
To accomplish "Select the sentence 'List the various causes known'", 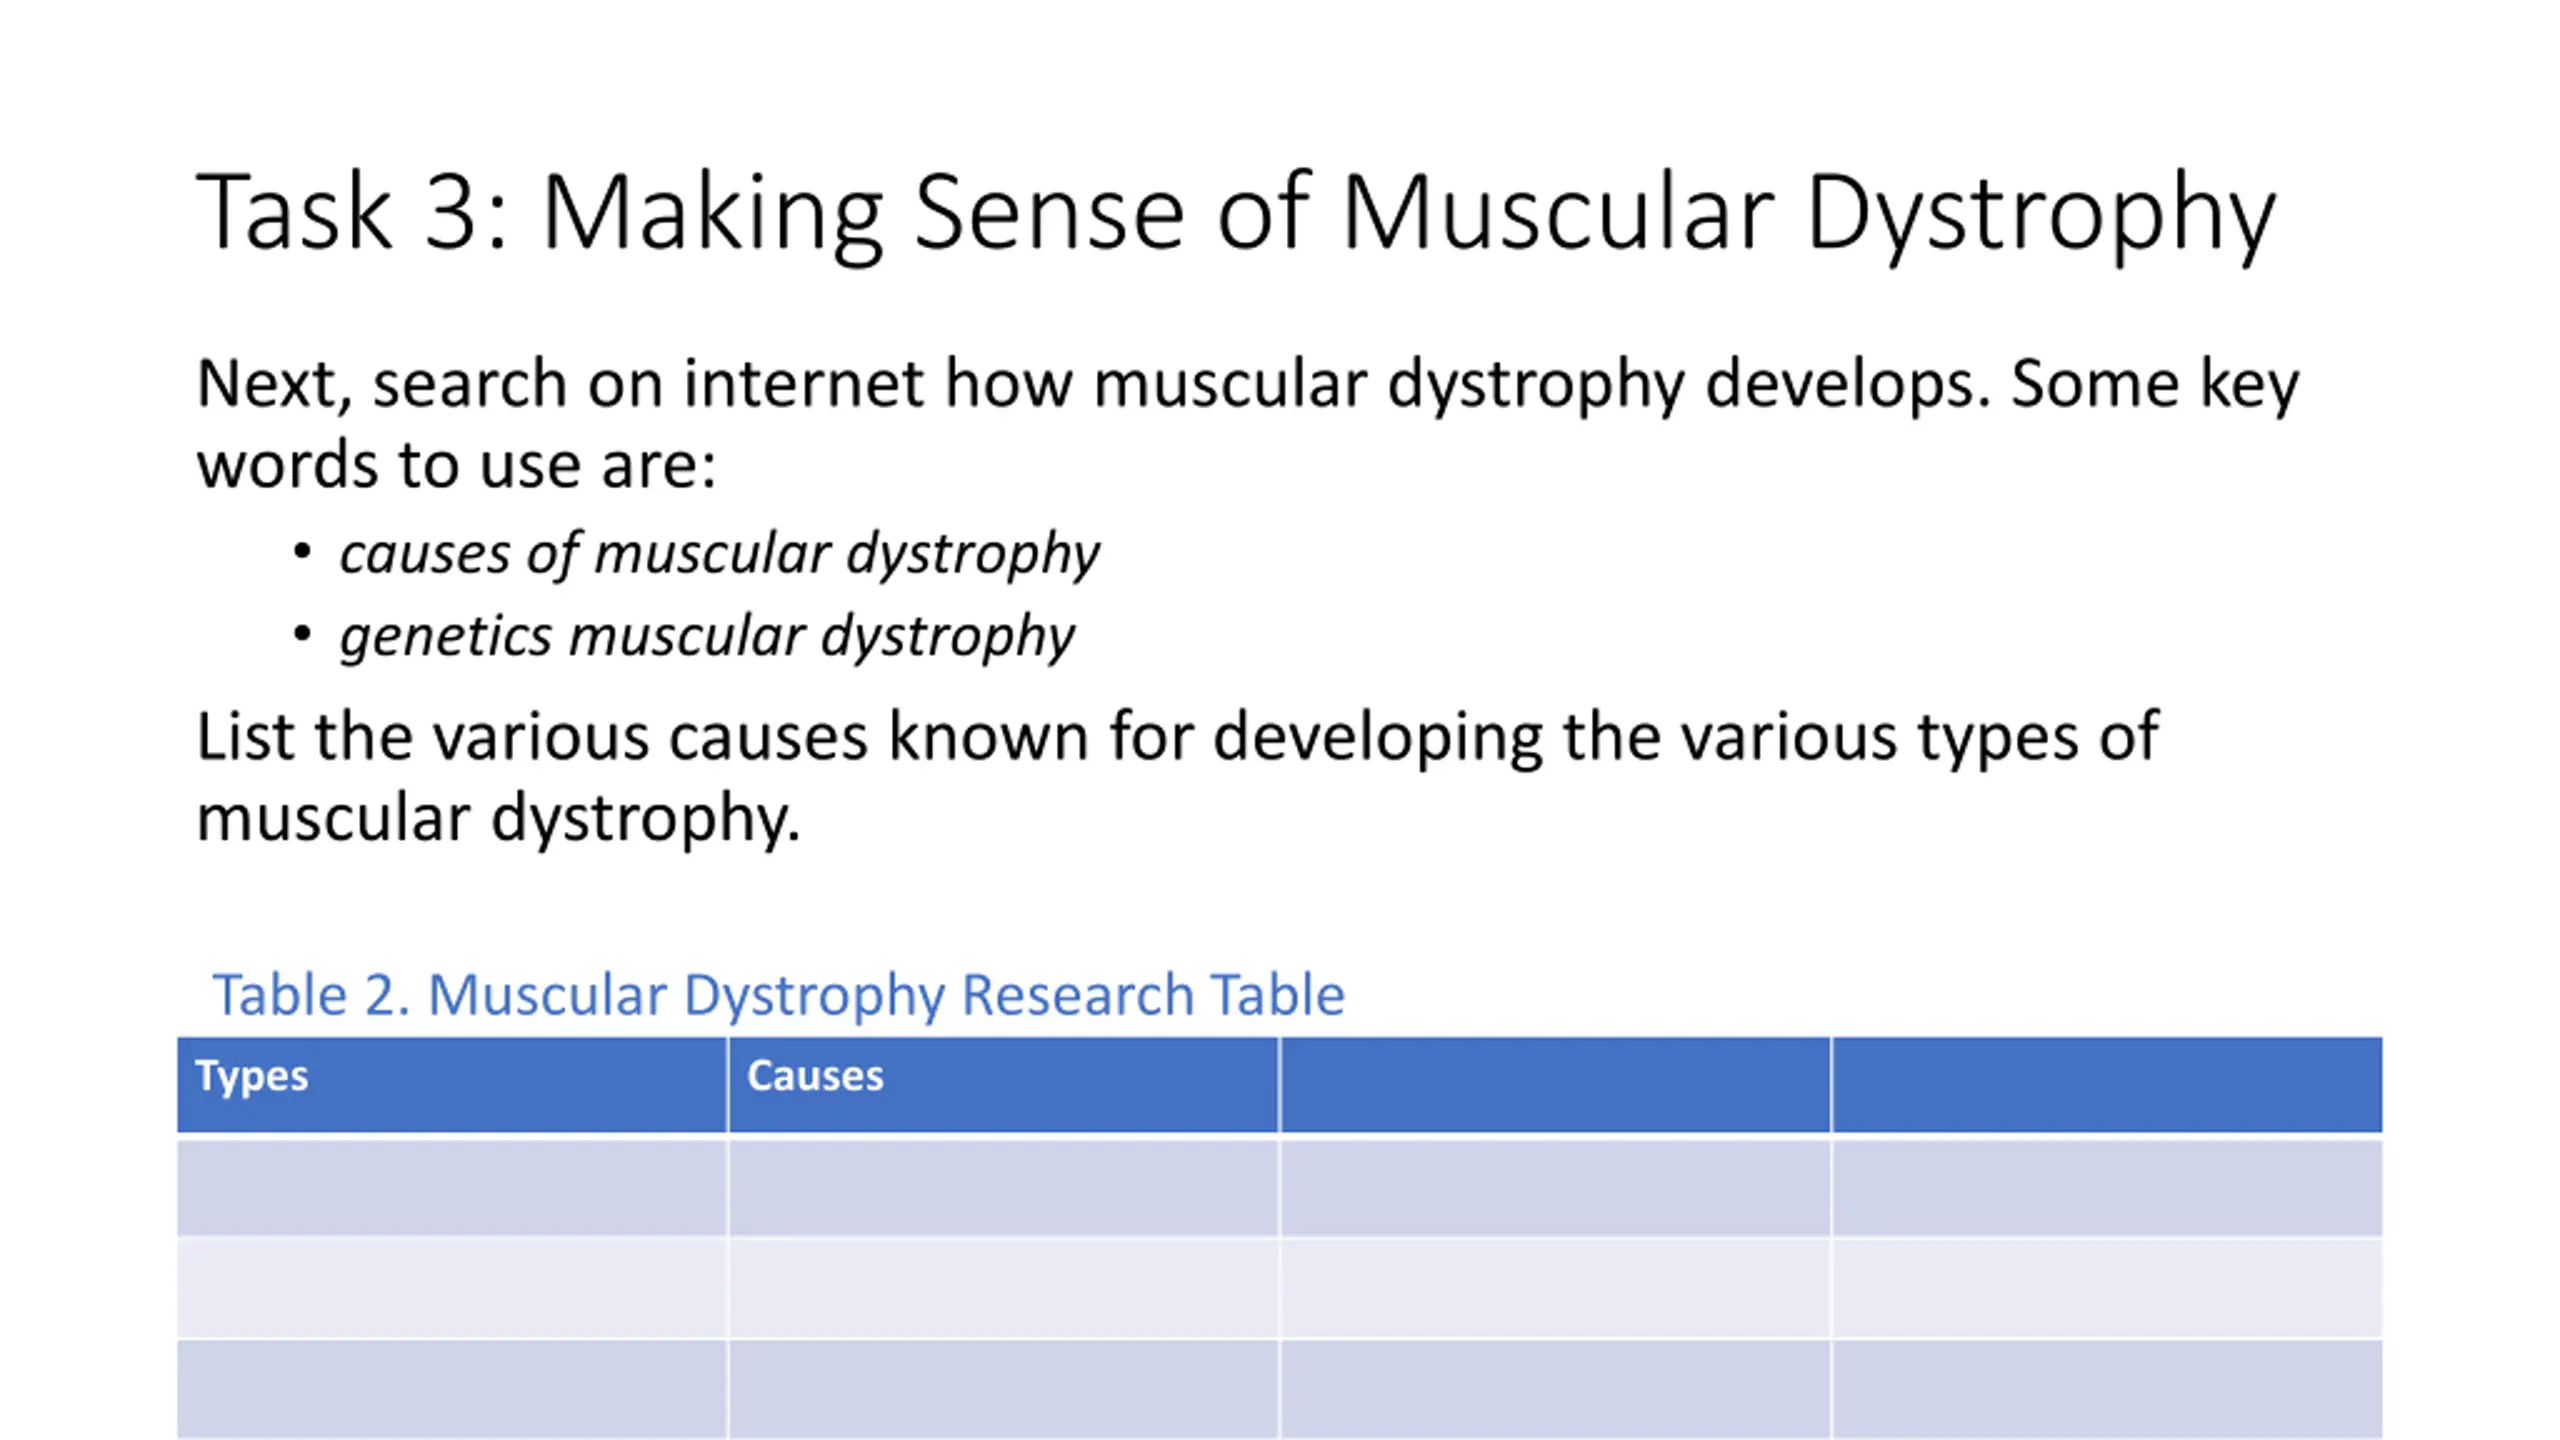I will coord(1177,777).
